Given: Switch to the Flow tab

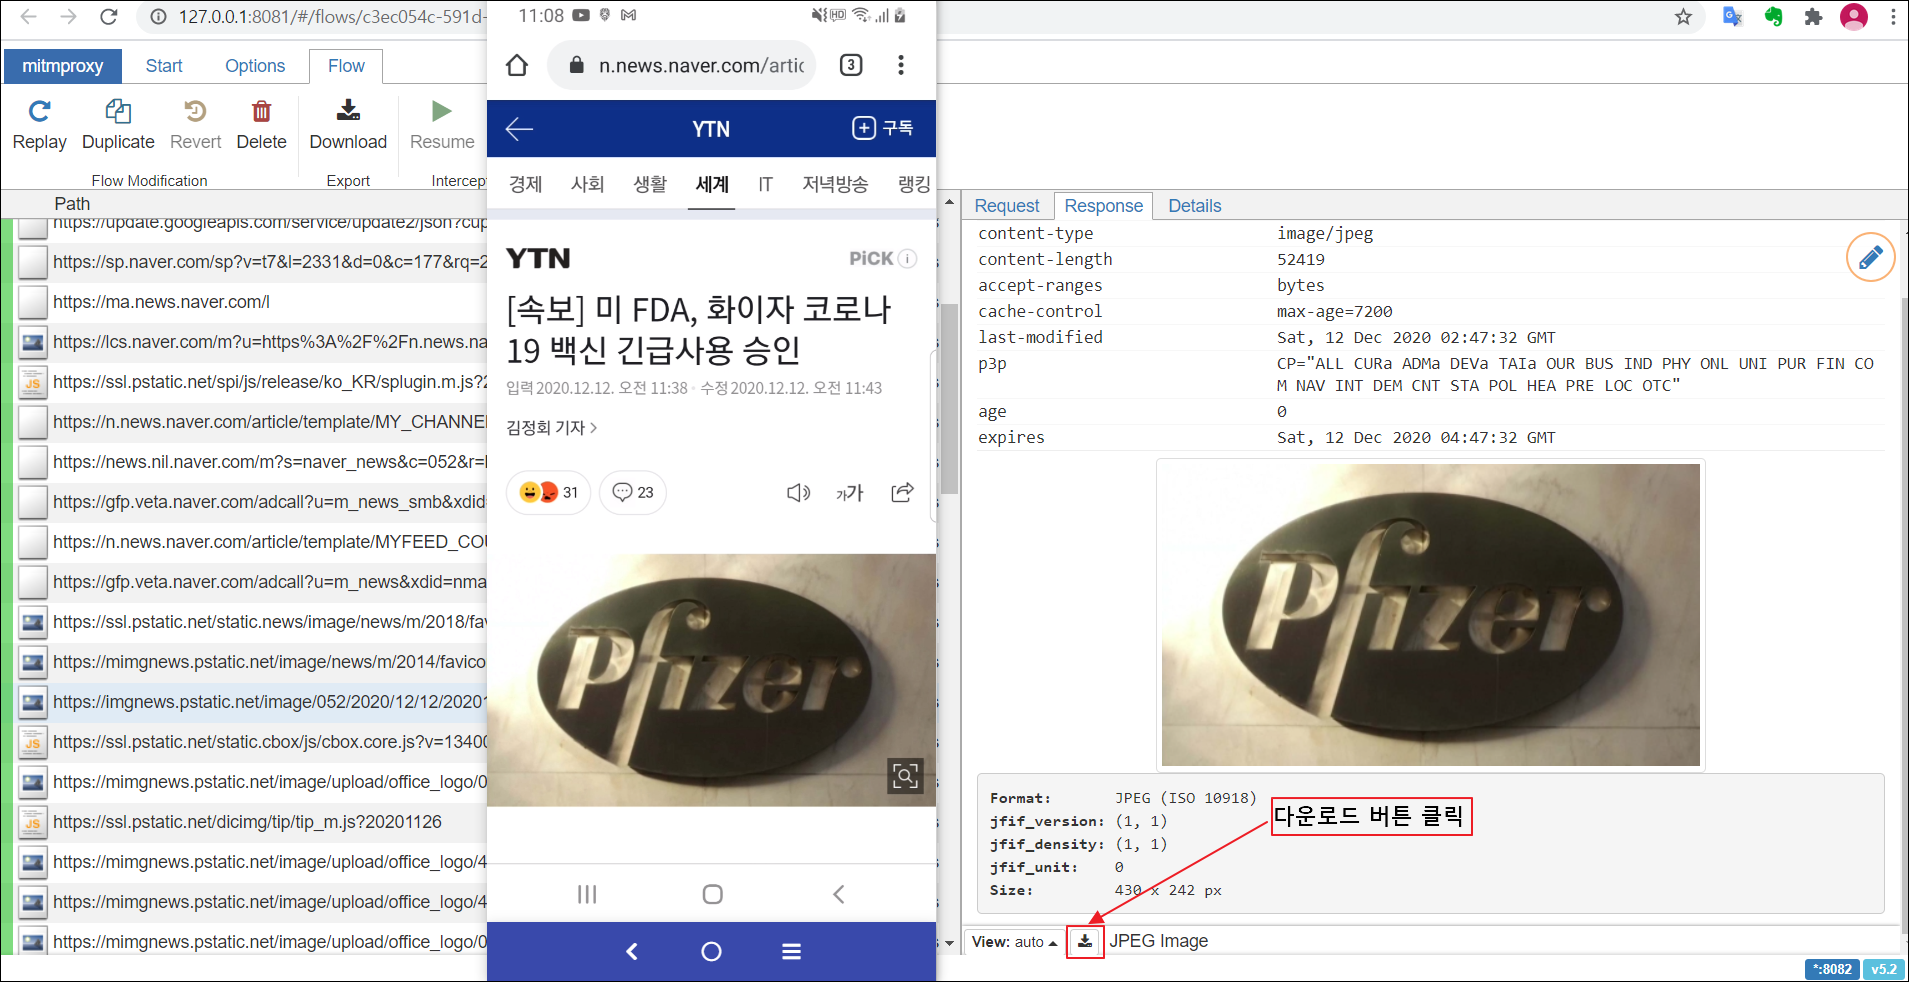Looking at the screenshot, I should [x=346, y=66].
